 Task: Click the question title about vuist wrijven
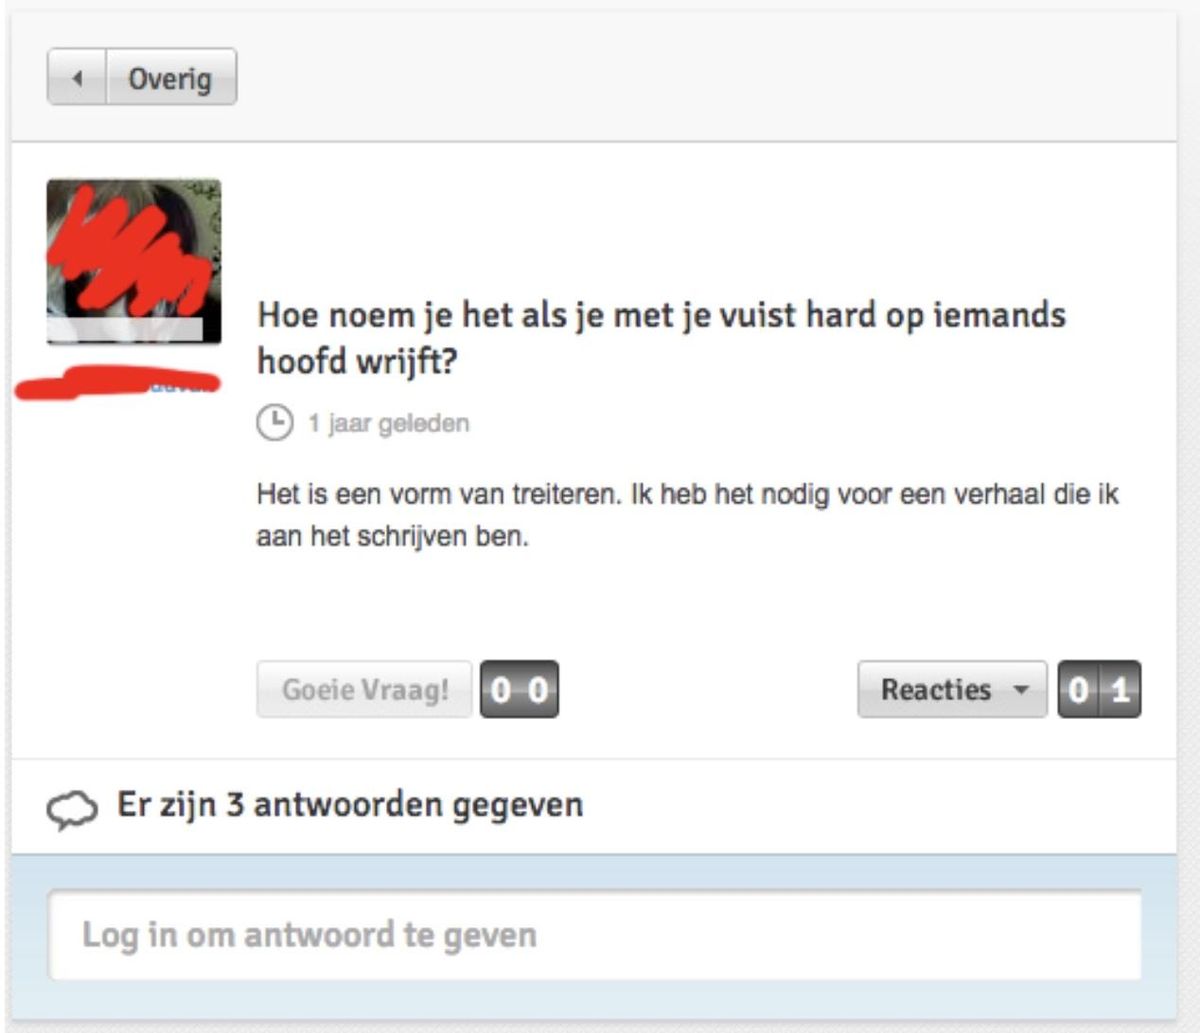tap(661, 337)
